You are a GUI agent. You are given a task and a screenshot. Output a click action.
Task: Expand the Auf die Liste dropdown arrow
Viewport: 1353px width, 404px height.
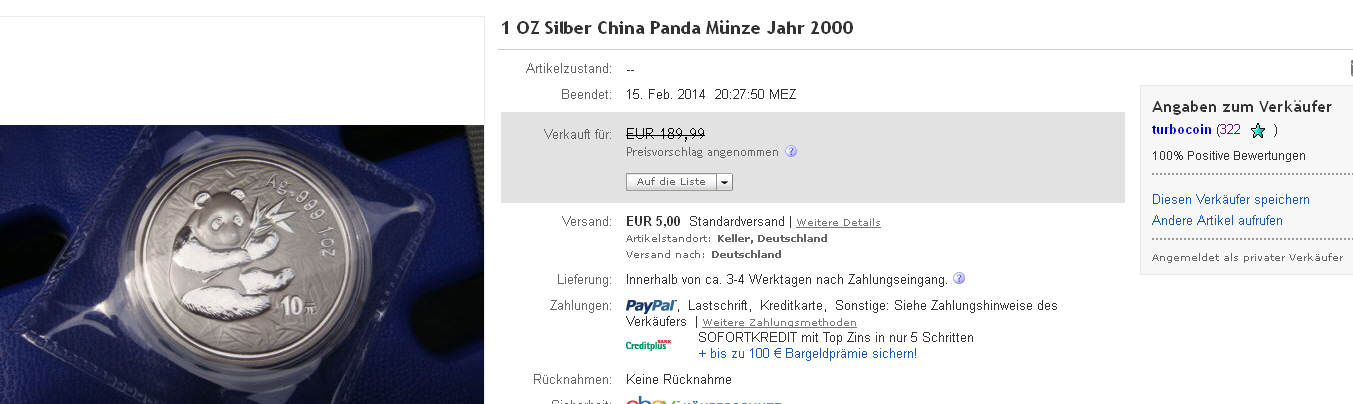click(724, 182)
